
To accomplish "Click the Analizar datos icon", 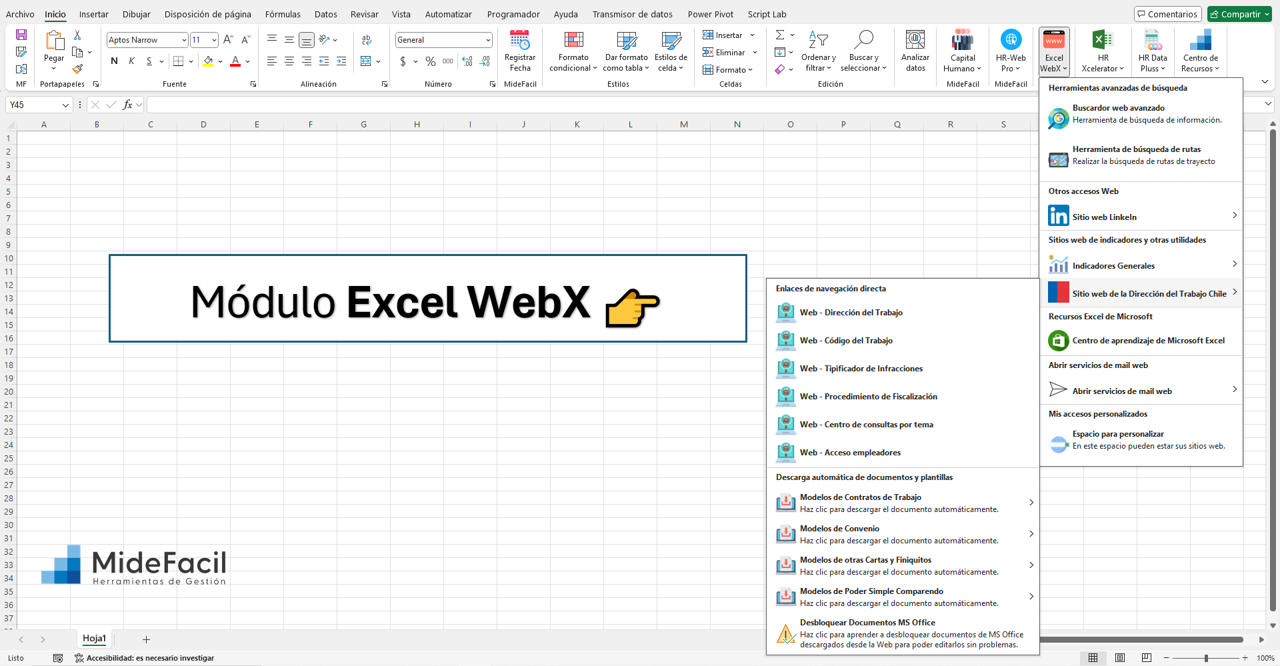I will (x=915, y=40).
